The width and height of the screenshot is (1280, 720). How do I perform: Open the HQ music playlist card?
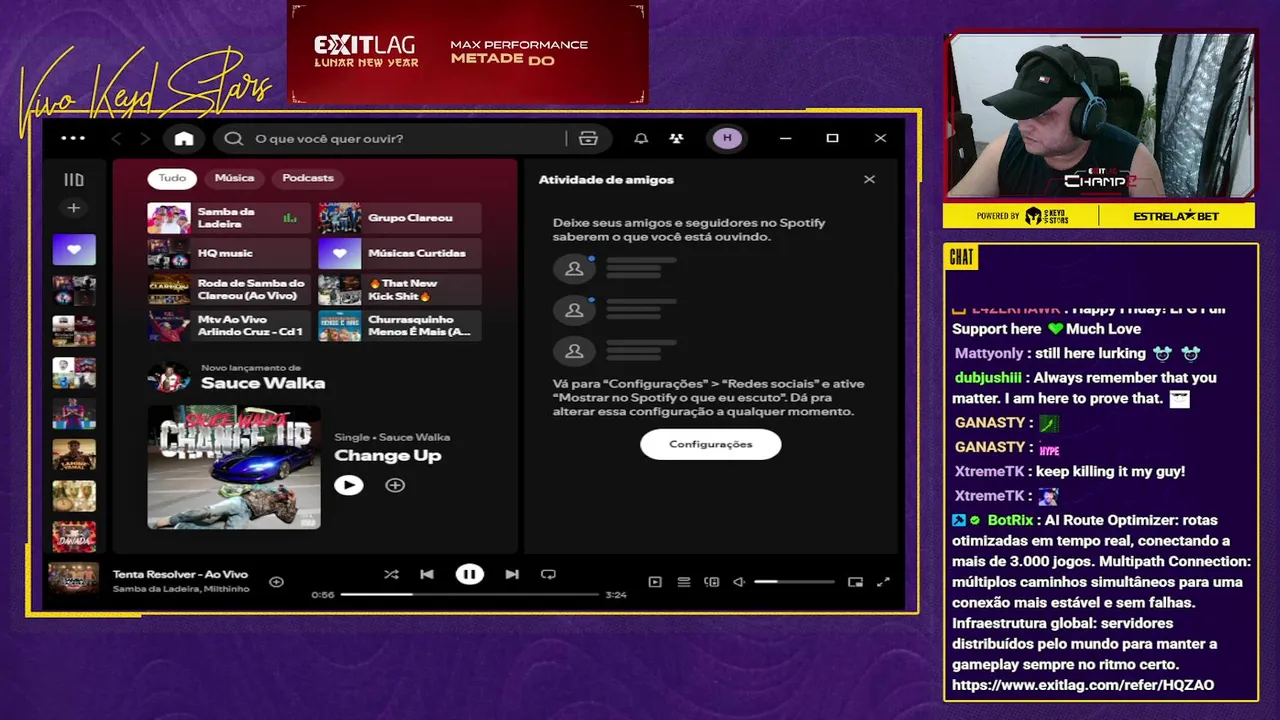(229, 254)
